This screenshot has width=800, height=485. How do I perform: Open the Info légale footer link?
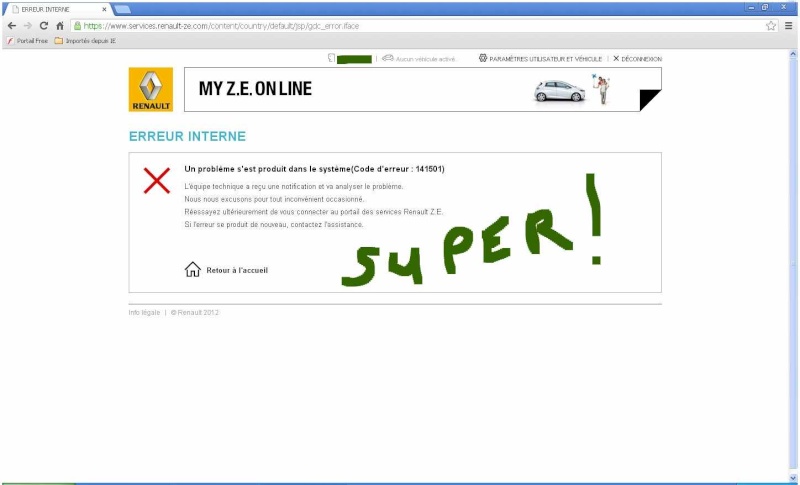(x=144, y=313)
